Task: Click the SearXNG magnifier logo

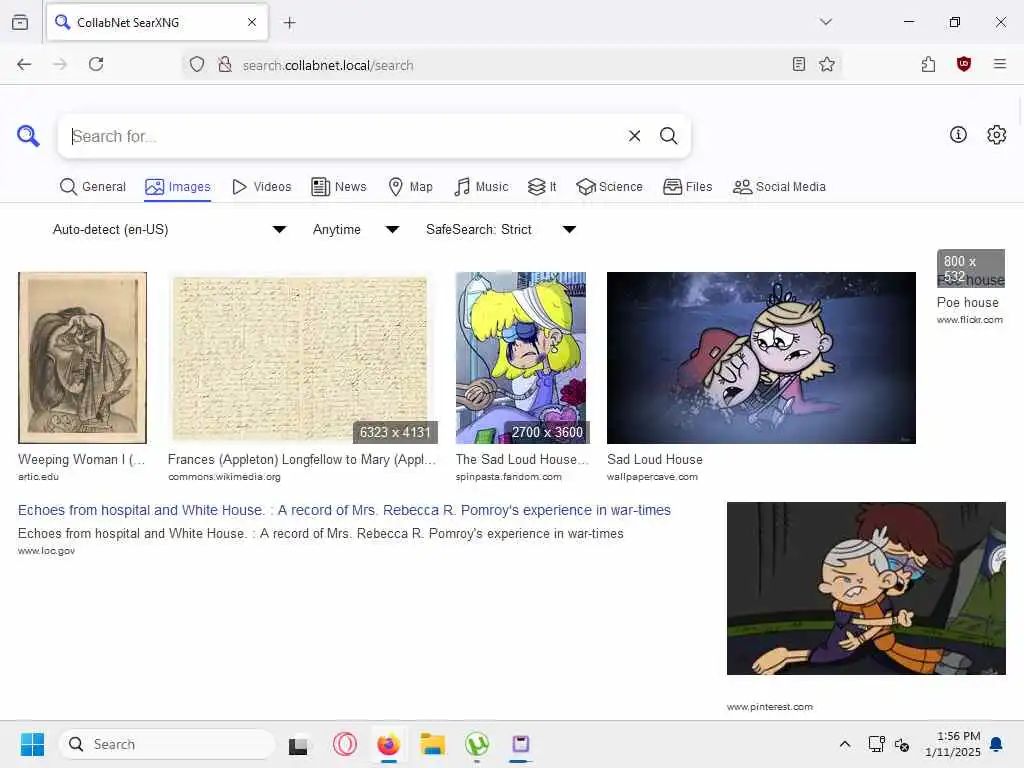Action: [x=28, y=136]
